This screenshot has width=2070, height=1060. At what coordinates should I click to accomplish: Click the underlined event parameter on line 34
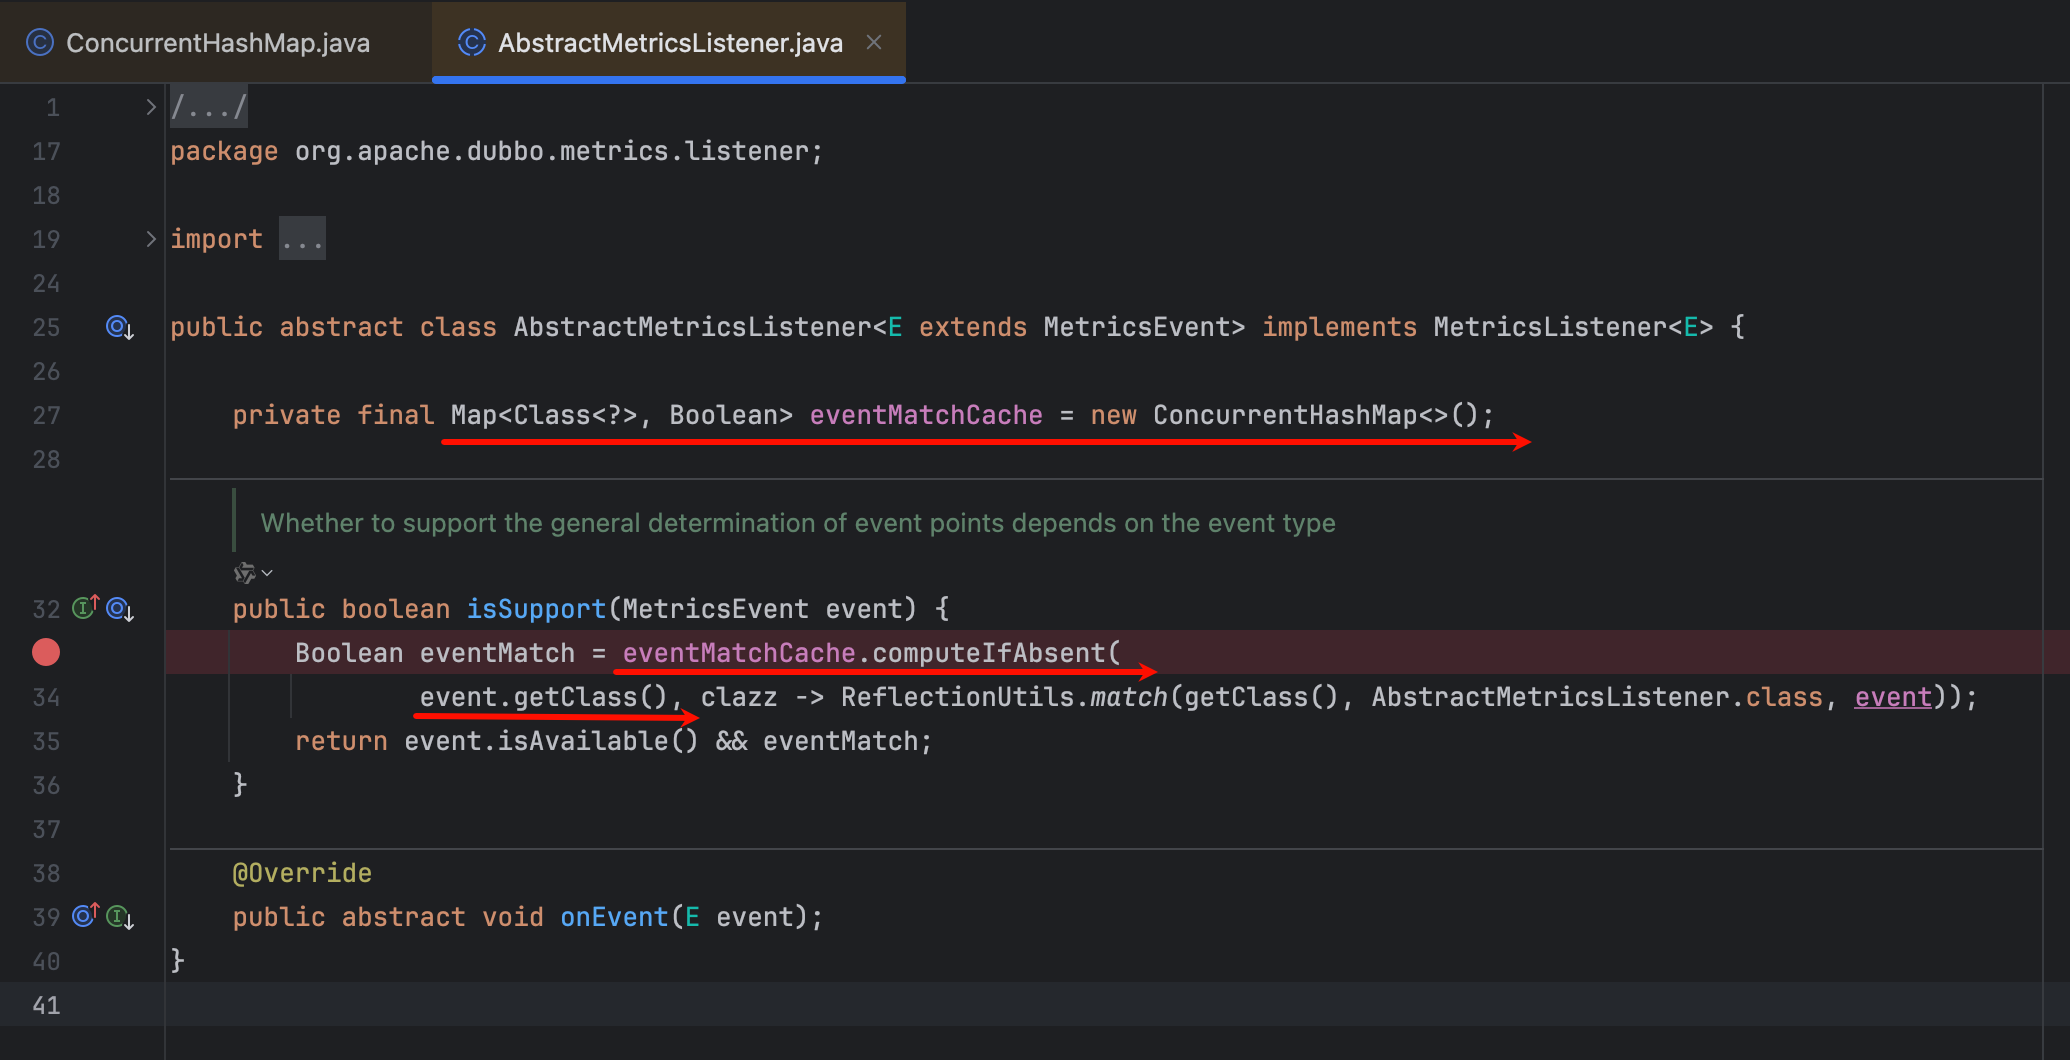point(1893,697)
